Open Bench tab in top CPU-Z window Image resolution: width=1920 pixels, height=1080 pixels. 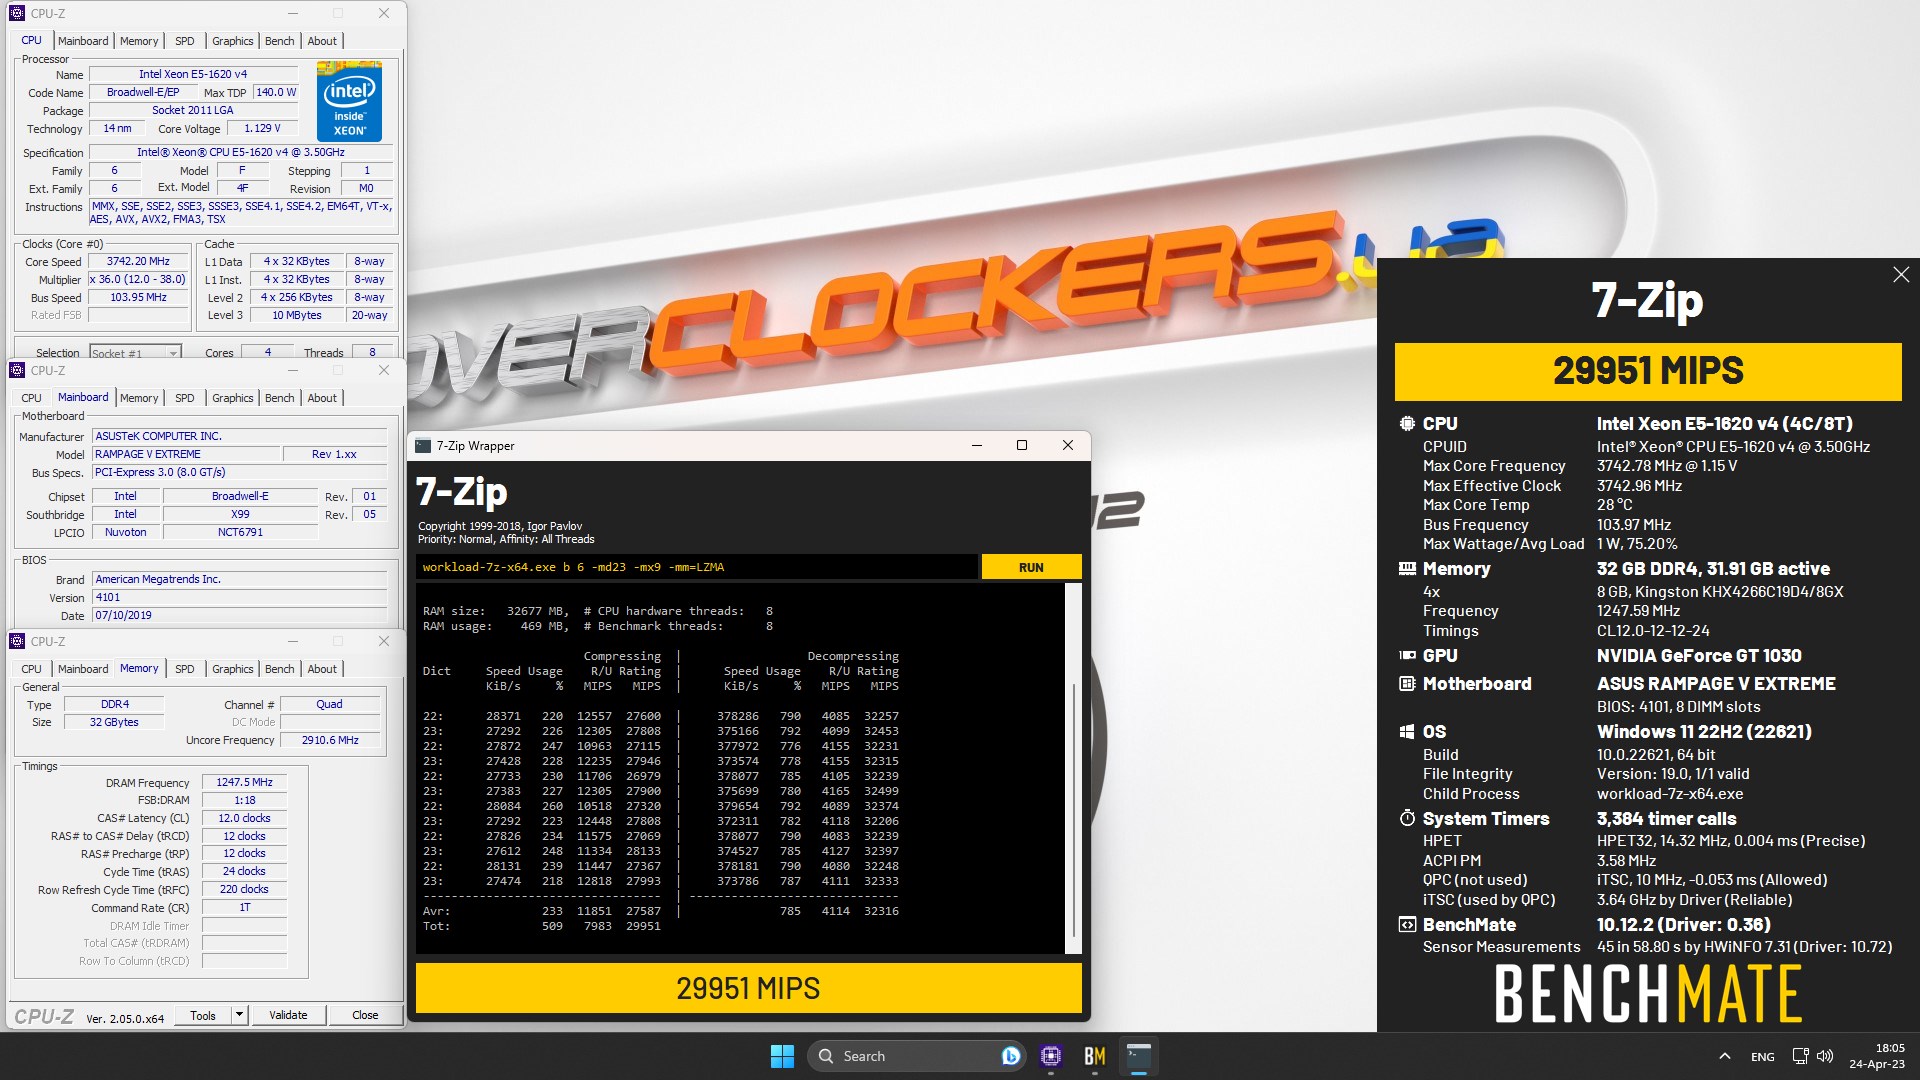coord(280,41)
